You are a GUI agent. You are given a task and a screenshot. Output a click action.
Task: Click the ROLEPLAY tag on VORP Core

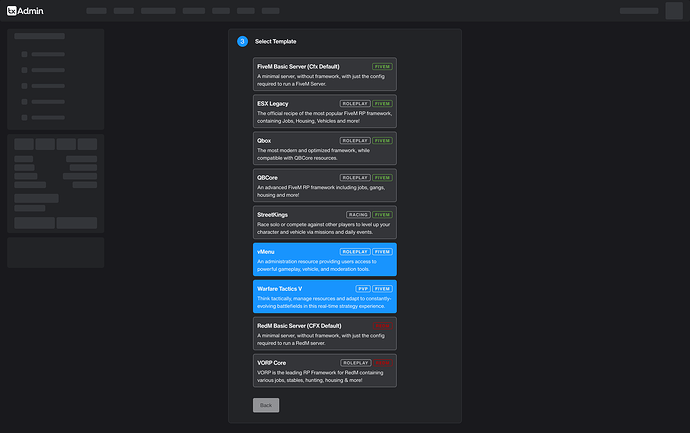(x=356, y=363)
